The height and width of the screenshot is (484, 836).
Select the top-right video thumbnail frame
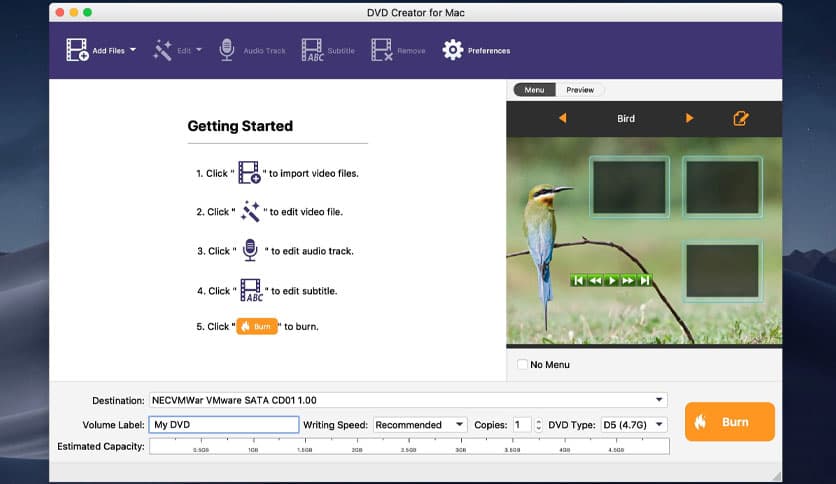click(x=722, y=187)
